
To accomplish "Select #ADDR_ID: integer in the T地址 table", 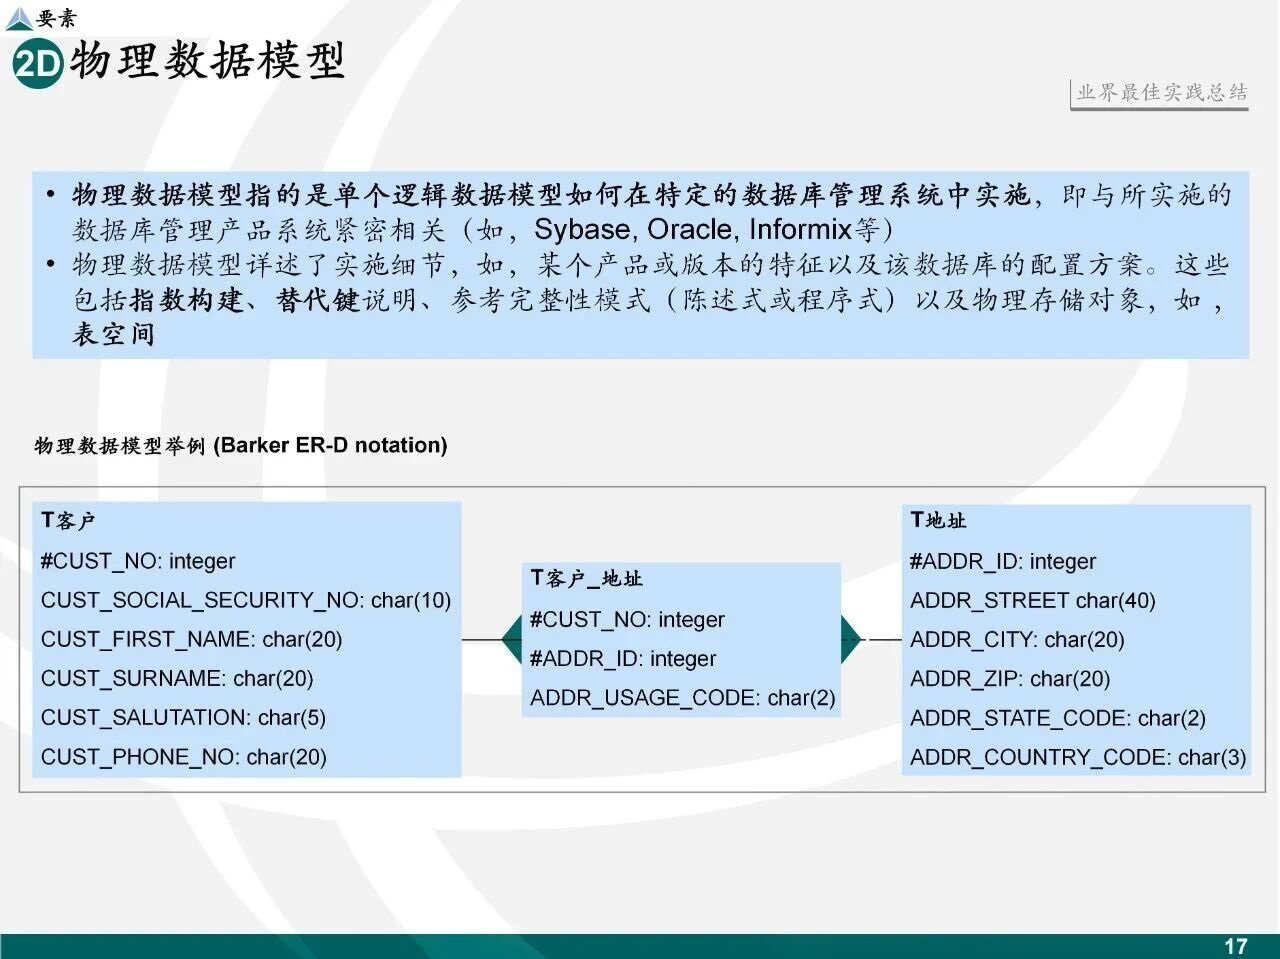I will pos(1002,561).
